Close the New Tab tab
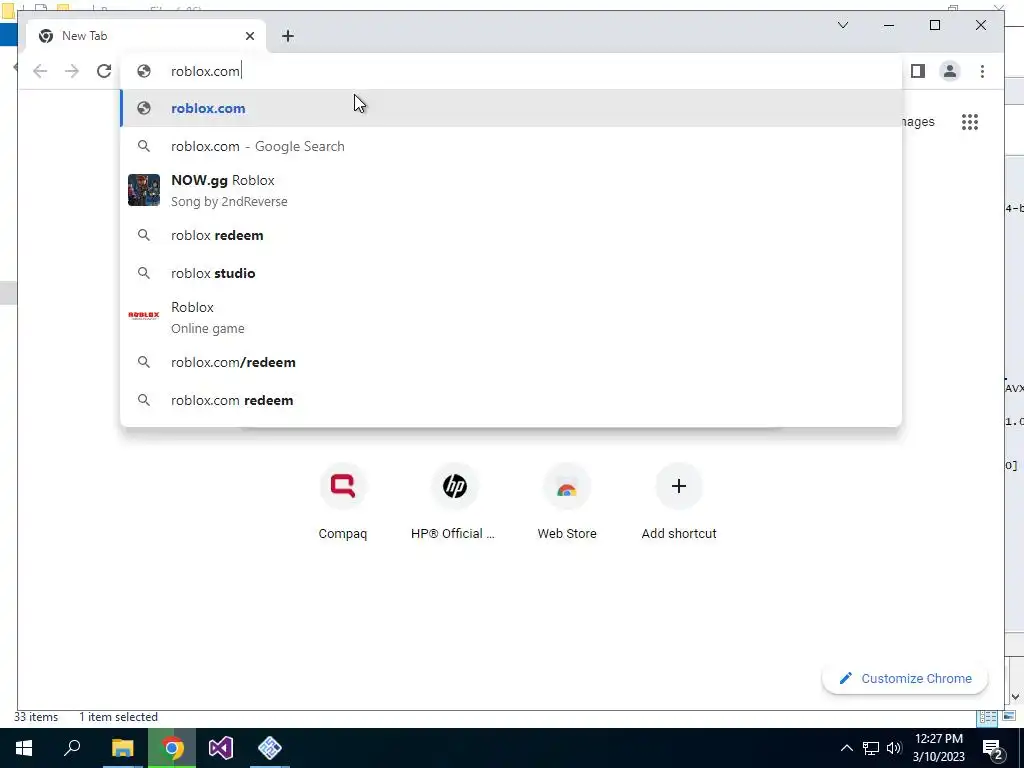The image size is (1024, 768). [249, 36]
